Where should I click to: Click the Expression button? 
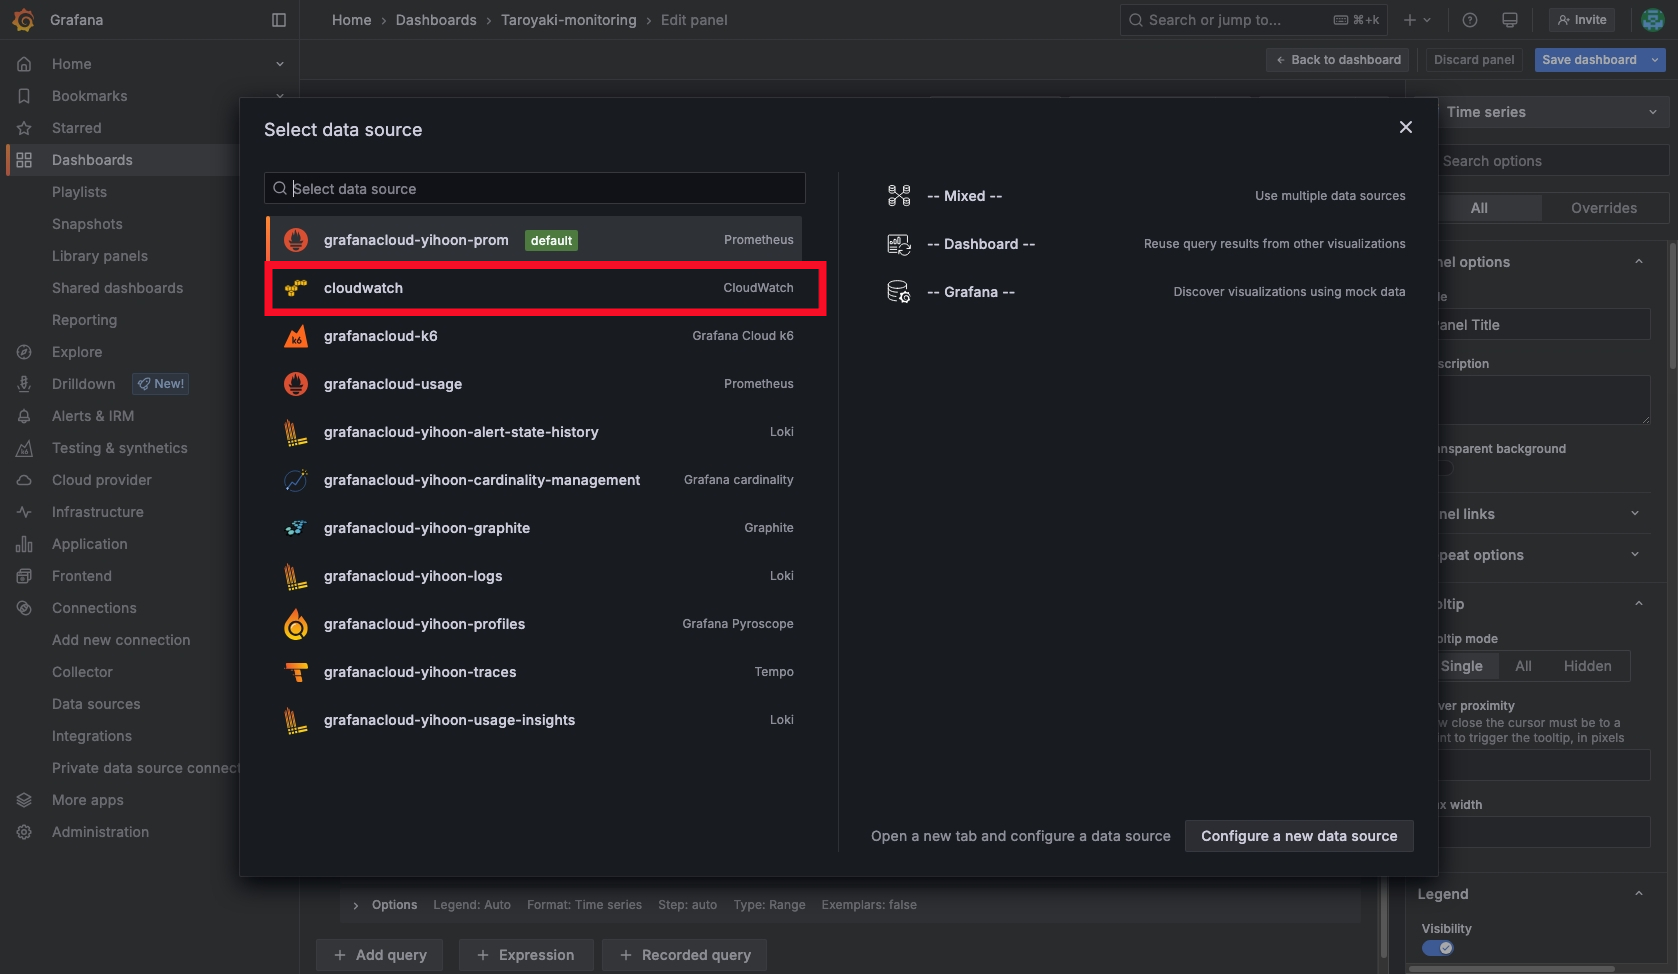[526, 955]
